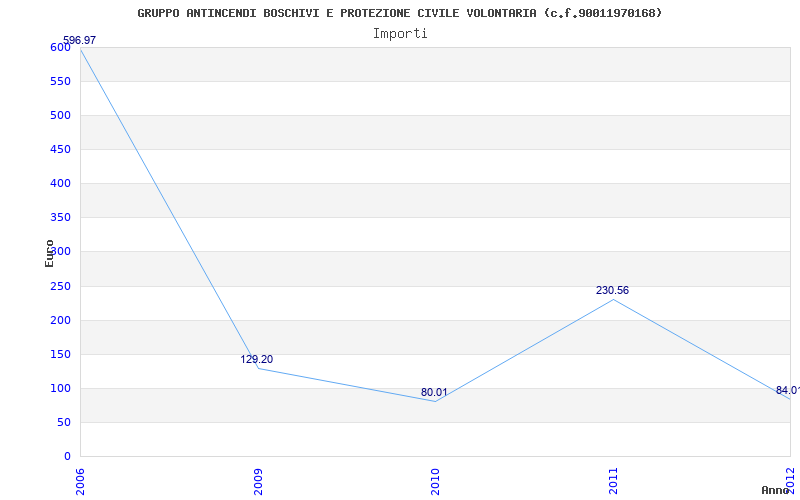Viewport: 800px width, 500px height.
Task: Click the 250 y-axis tick label
Action: pyautogui.click(x=60, y=286)
